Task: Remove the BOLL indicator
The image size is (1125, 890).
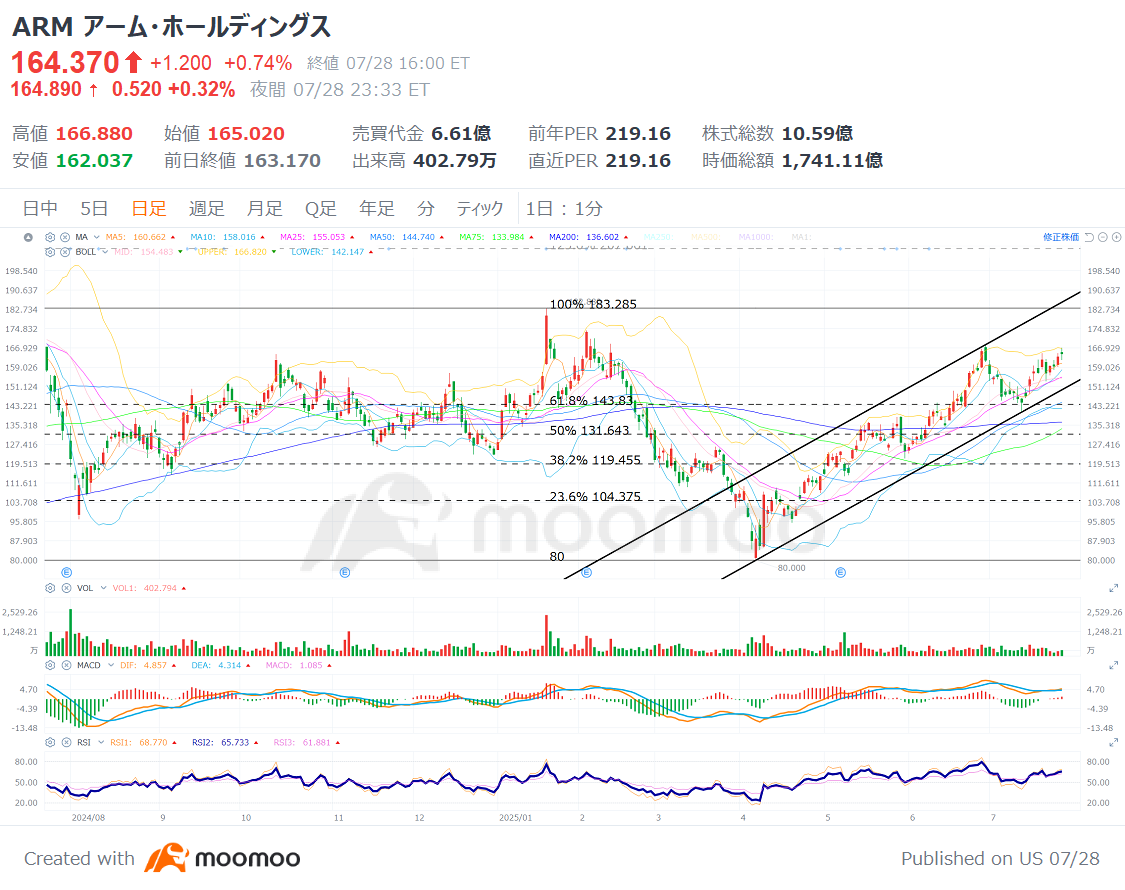Action: coord(65,252)
